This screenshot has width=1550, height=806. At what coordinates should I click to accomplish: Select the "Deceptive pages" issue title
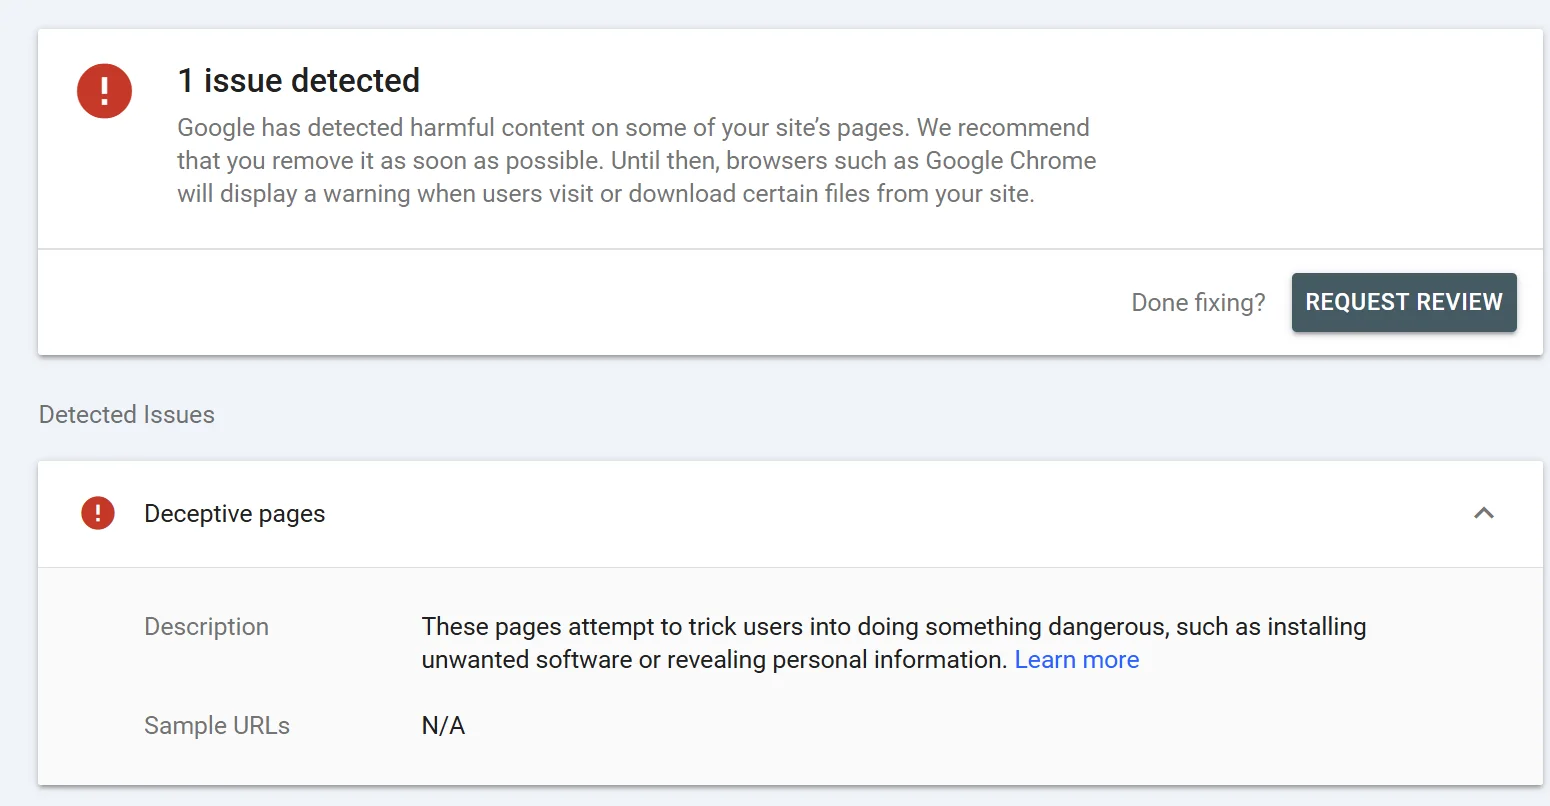pos(235,514)
